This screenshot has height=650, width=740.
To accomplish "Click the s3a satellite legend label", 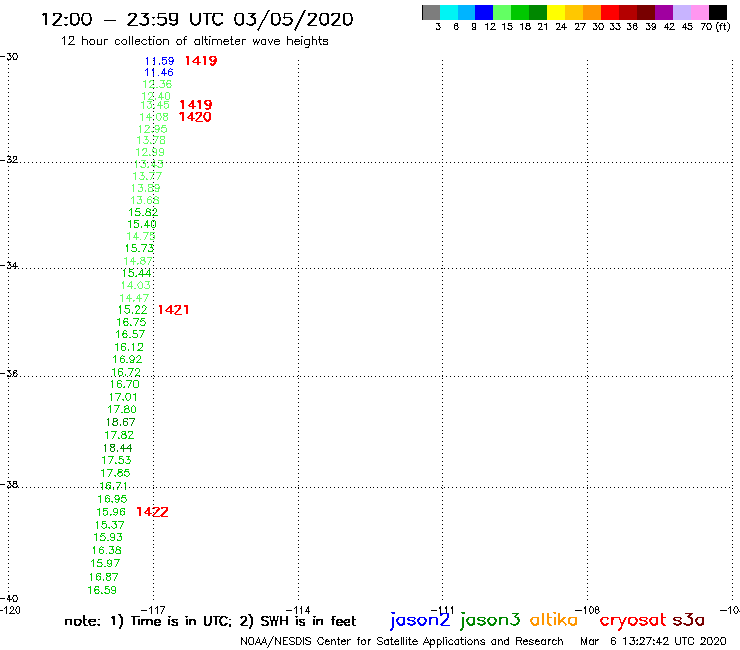I will tap(688, 620).
